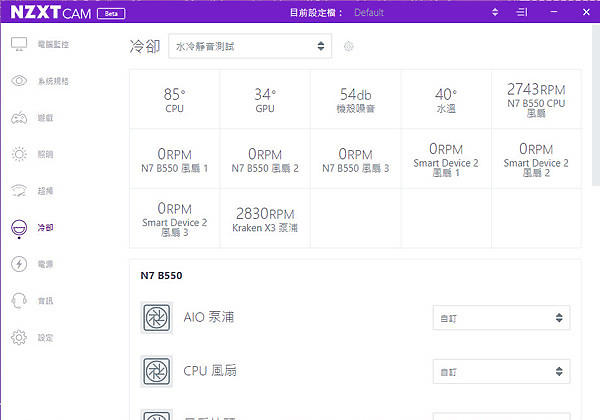Click the N7 B550 風扇 1 tile
This screenshot has height=420, width=600.
point(174,159)
